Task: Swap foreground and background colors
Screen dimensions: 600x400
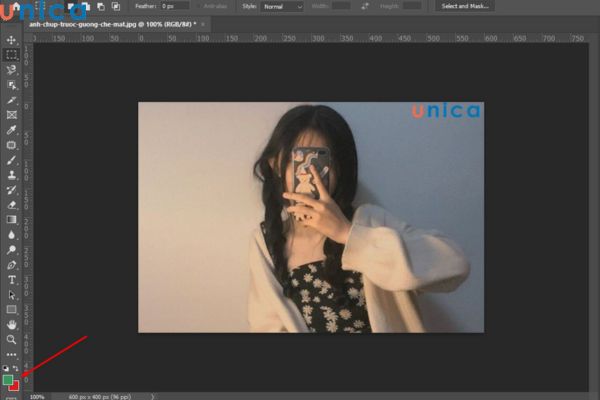Action: [16, 368]
